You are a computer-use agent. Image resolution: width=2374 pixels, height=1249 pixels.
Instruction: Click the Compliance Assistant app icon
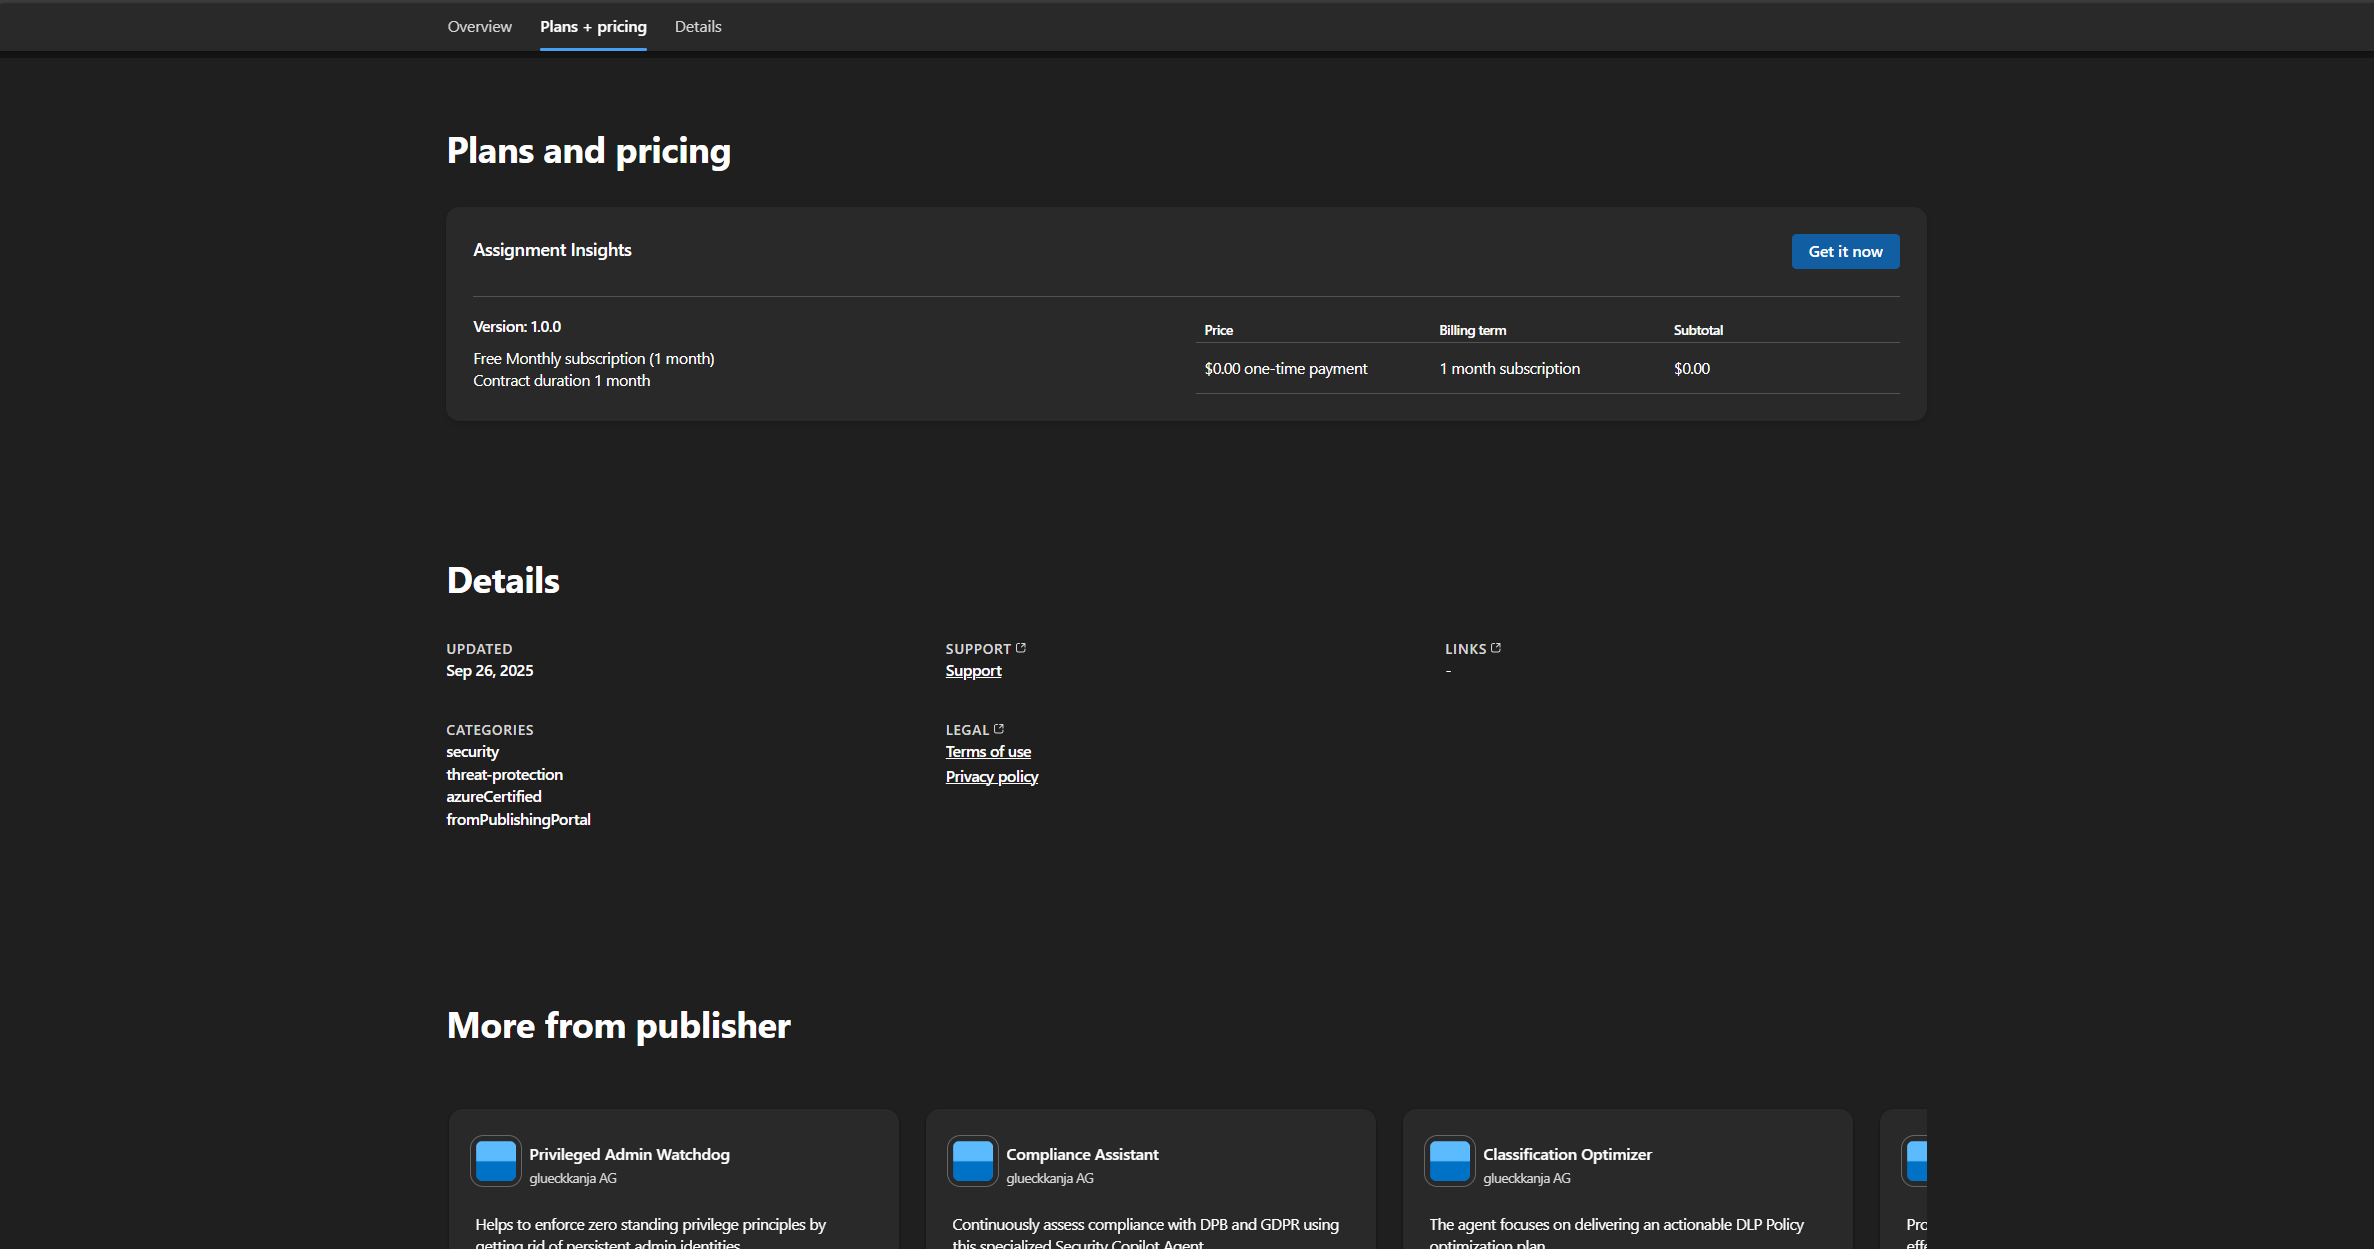tap(973, 1161)
